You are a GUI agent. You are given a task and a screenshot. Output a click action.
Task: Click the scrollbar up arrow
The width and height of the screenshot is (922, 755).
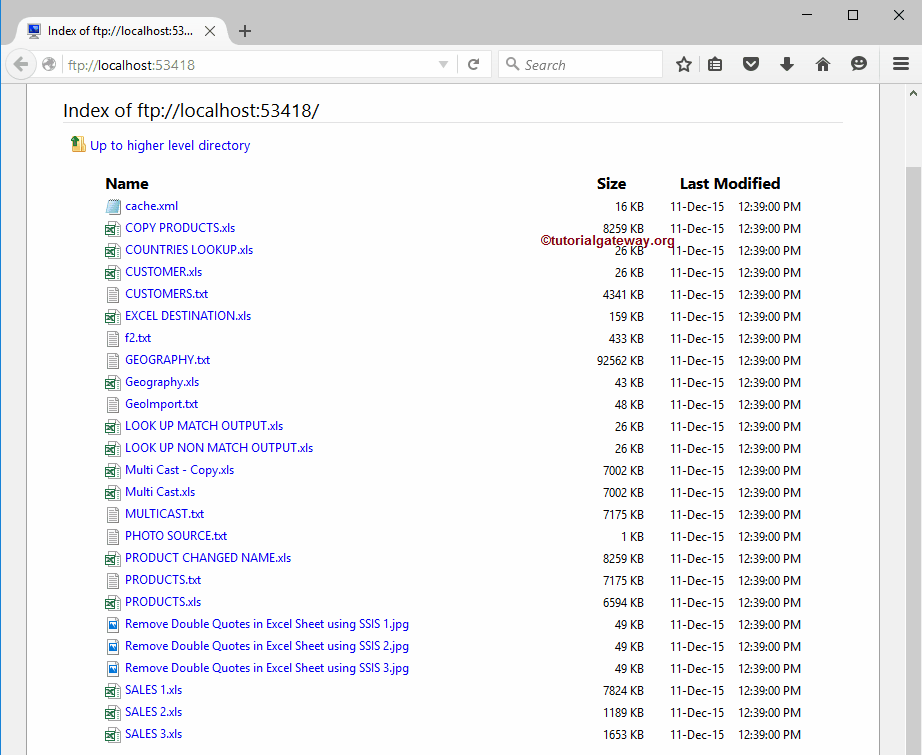tap(912, 94)
